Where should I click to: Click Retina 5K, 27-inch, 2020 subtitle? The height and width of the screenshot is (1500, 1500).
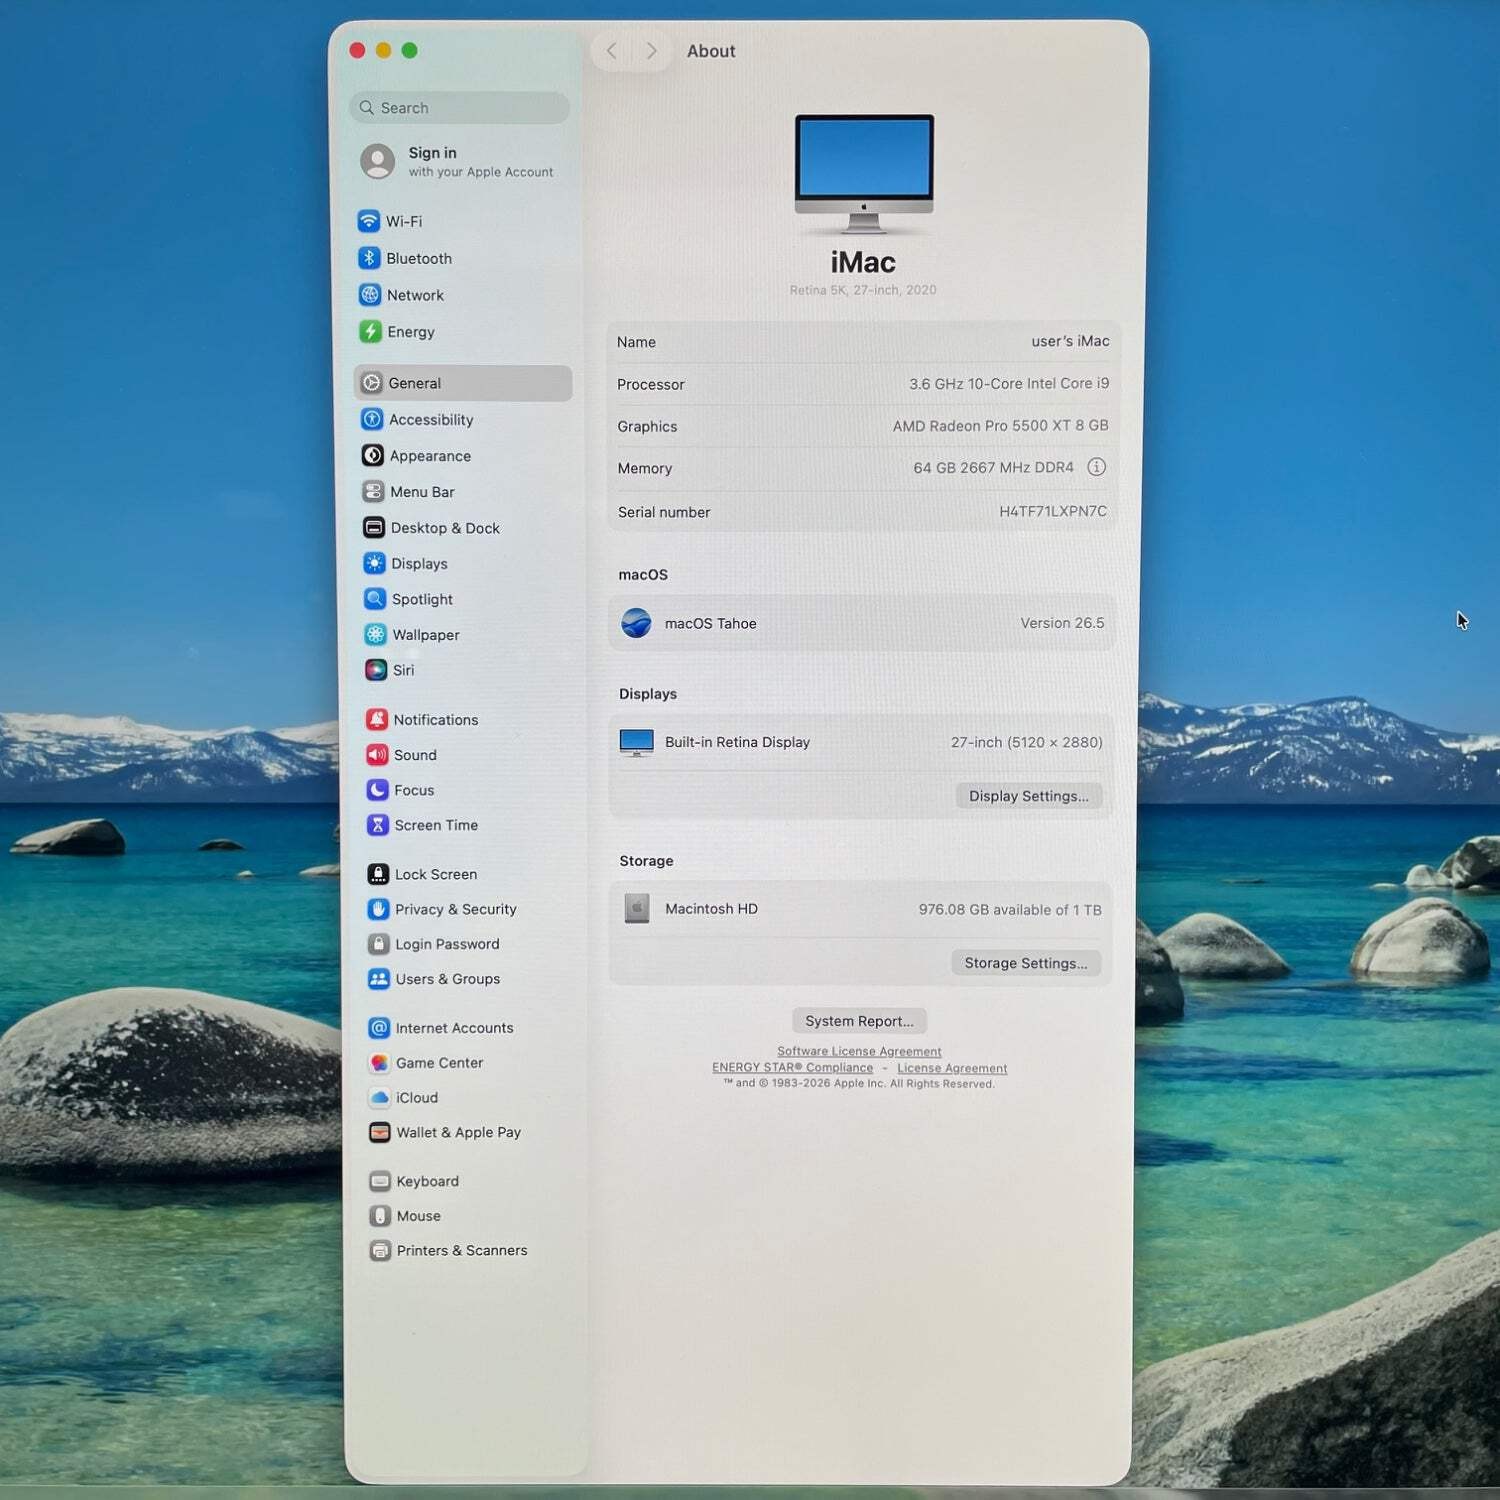(x=863, y=290)
